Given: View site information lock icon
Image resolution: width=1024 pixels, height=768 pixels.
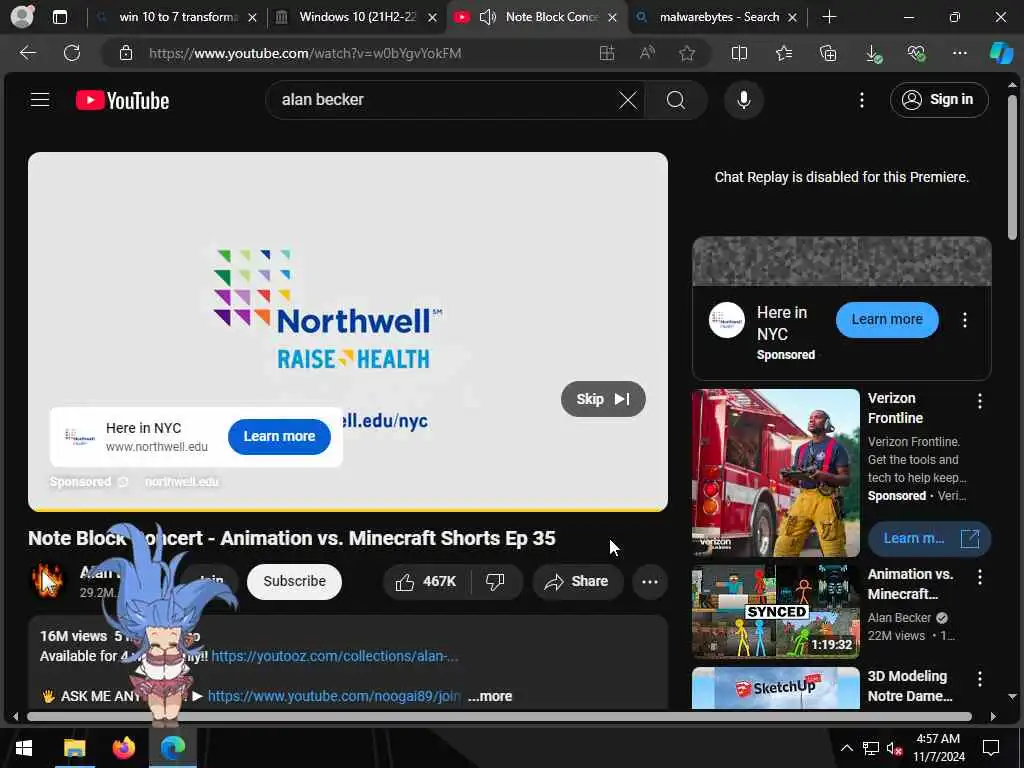Looking at the screenshot, I should (x=126, y=53).
